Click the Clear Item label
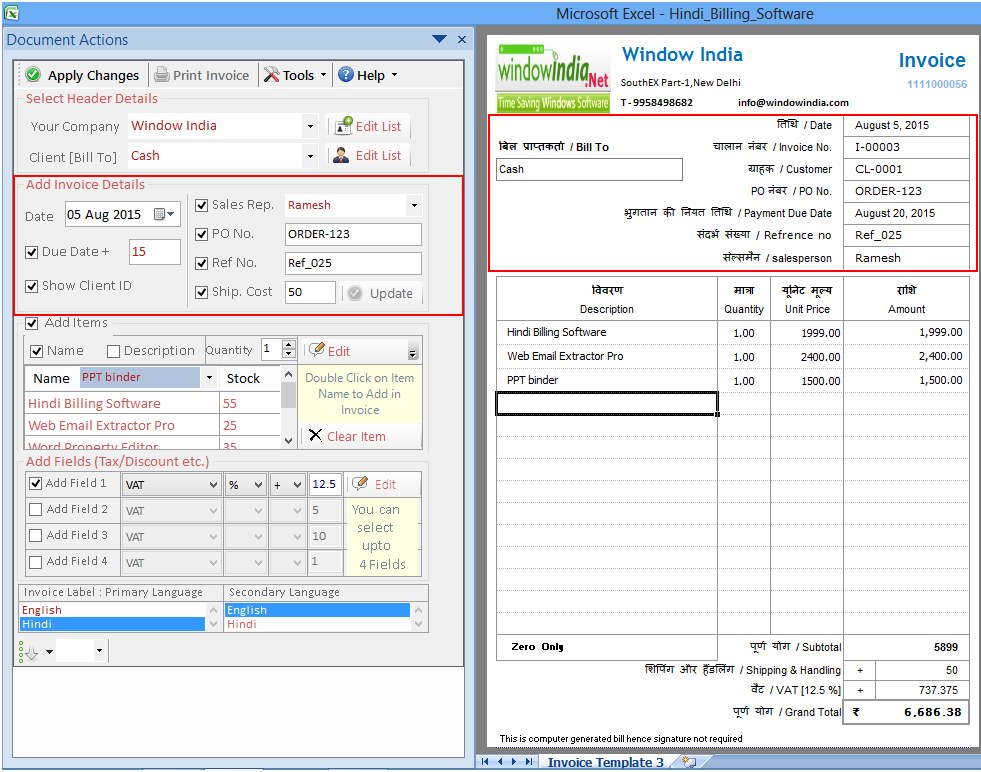Viewport: 981px width, 772px height. click(x=356, y=437)
